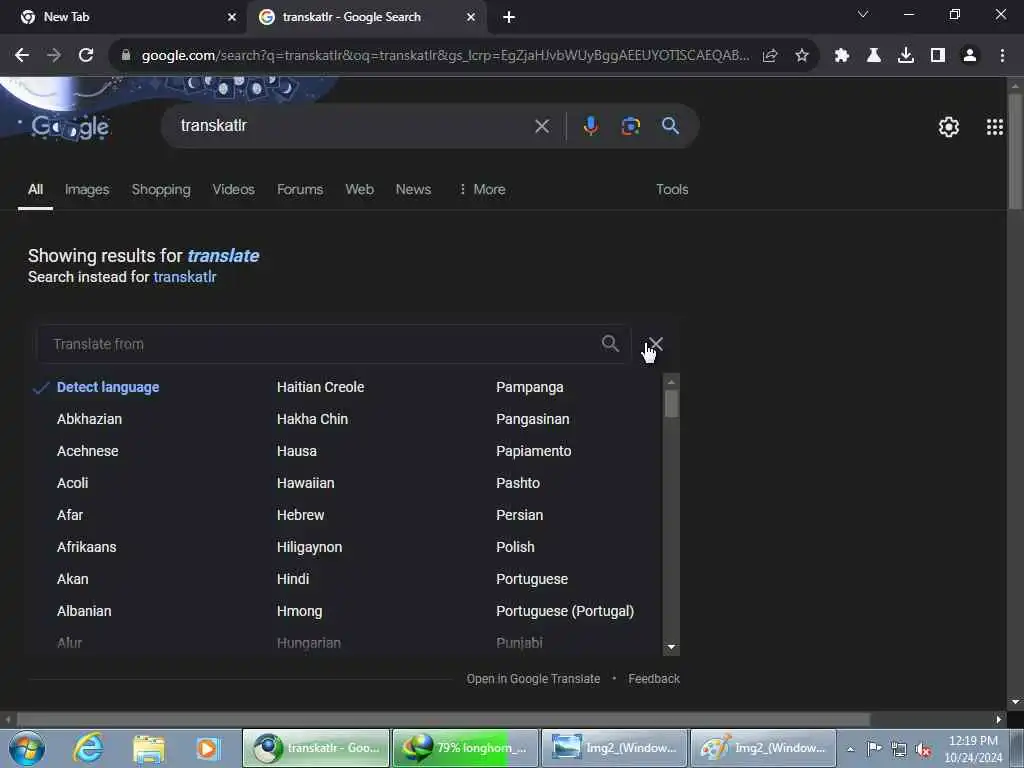
Task: Click language list scrollbar down arrow
Action: coord(671,647)
